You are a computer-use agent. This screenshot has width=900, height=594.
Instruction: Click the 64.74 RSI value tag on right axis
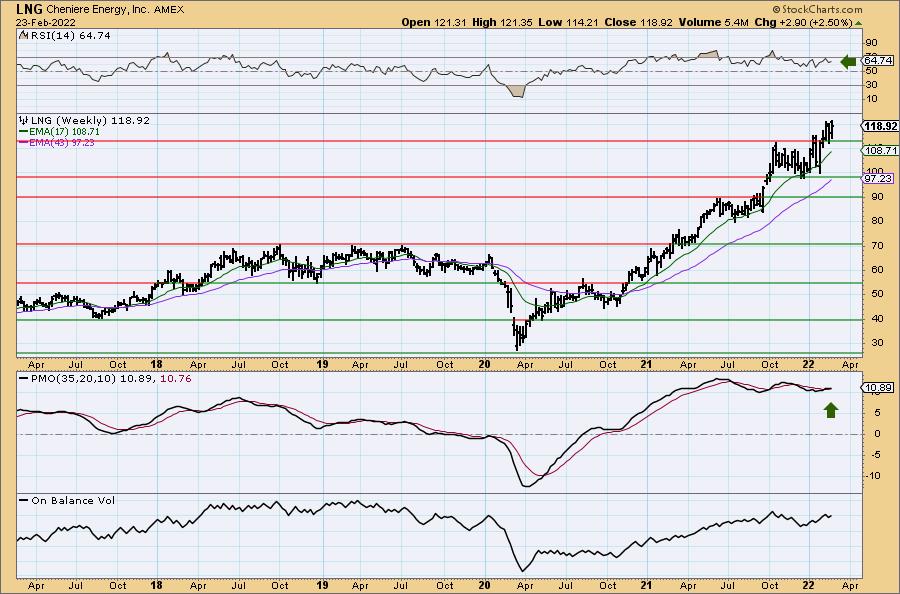(878, 60)
